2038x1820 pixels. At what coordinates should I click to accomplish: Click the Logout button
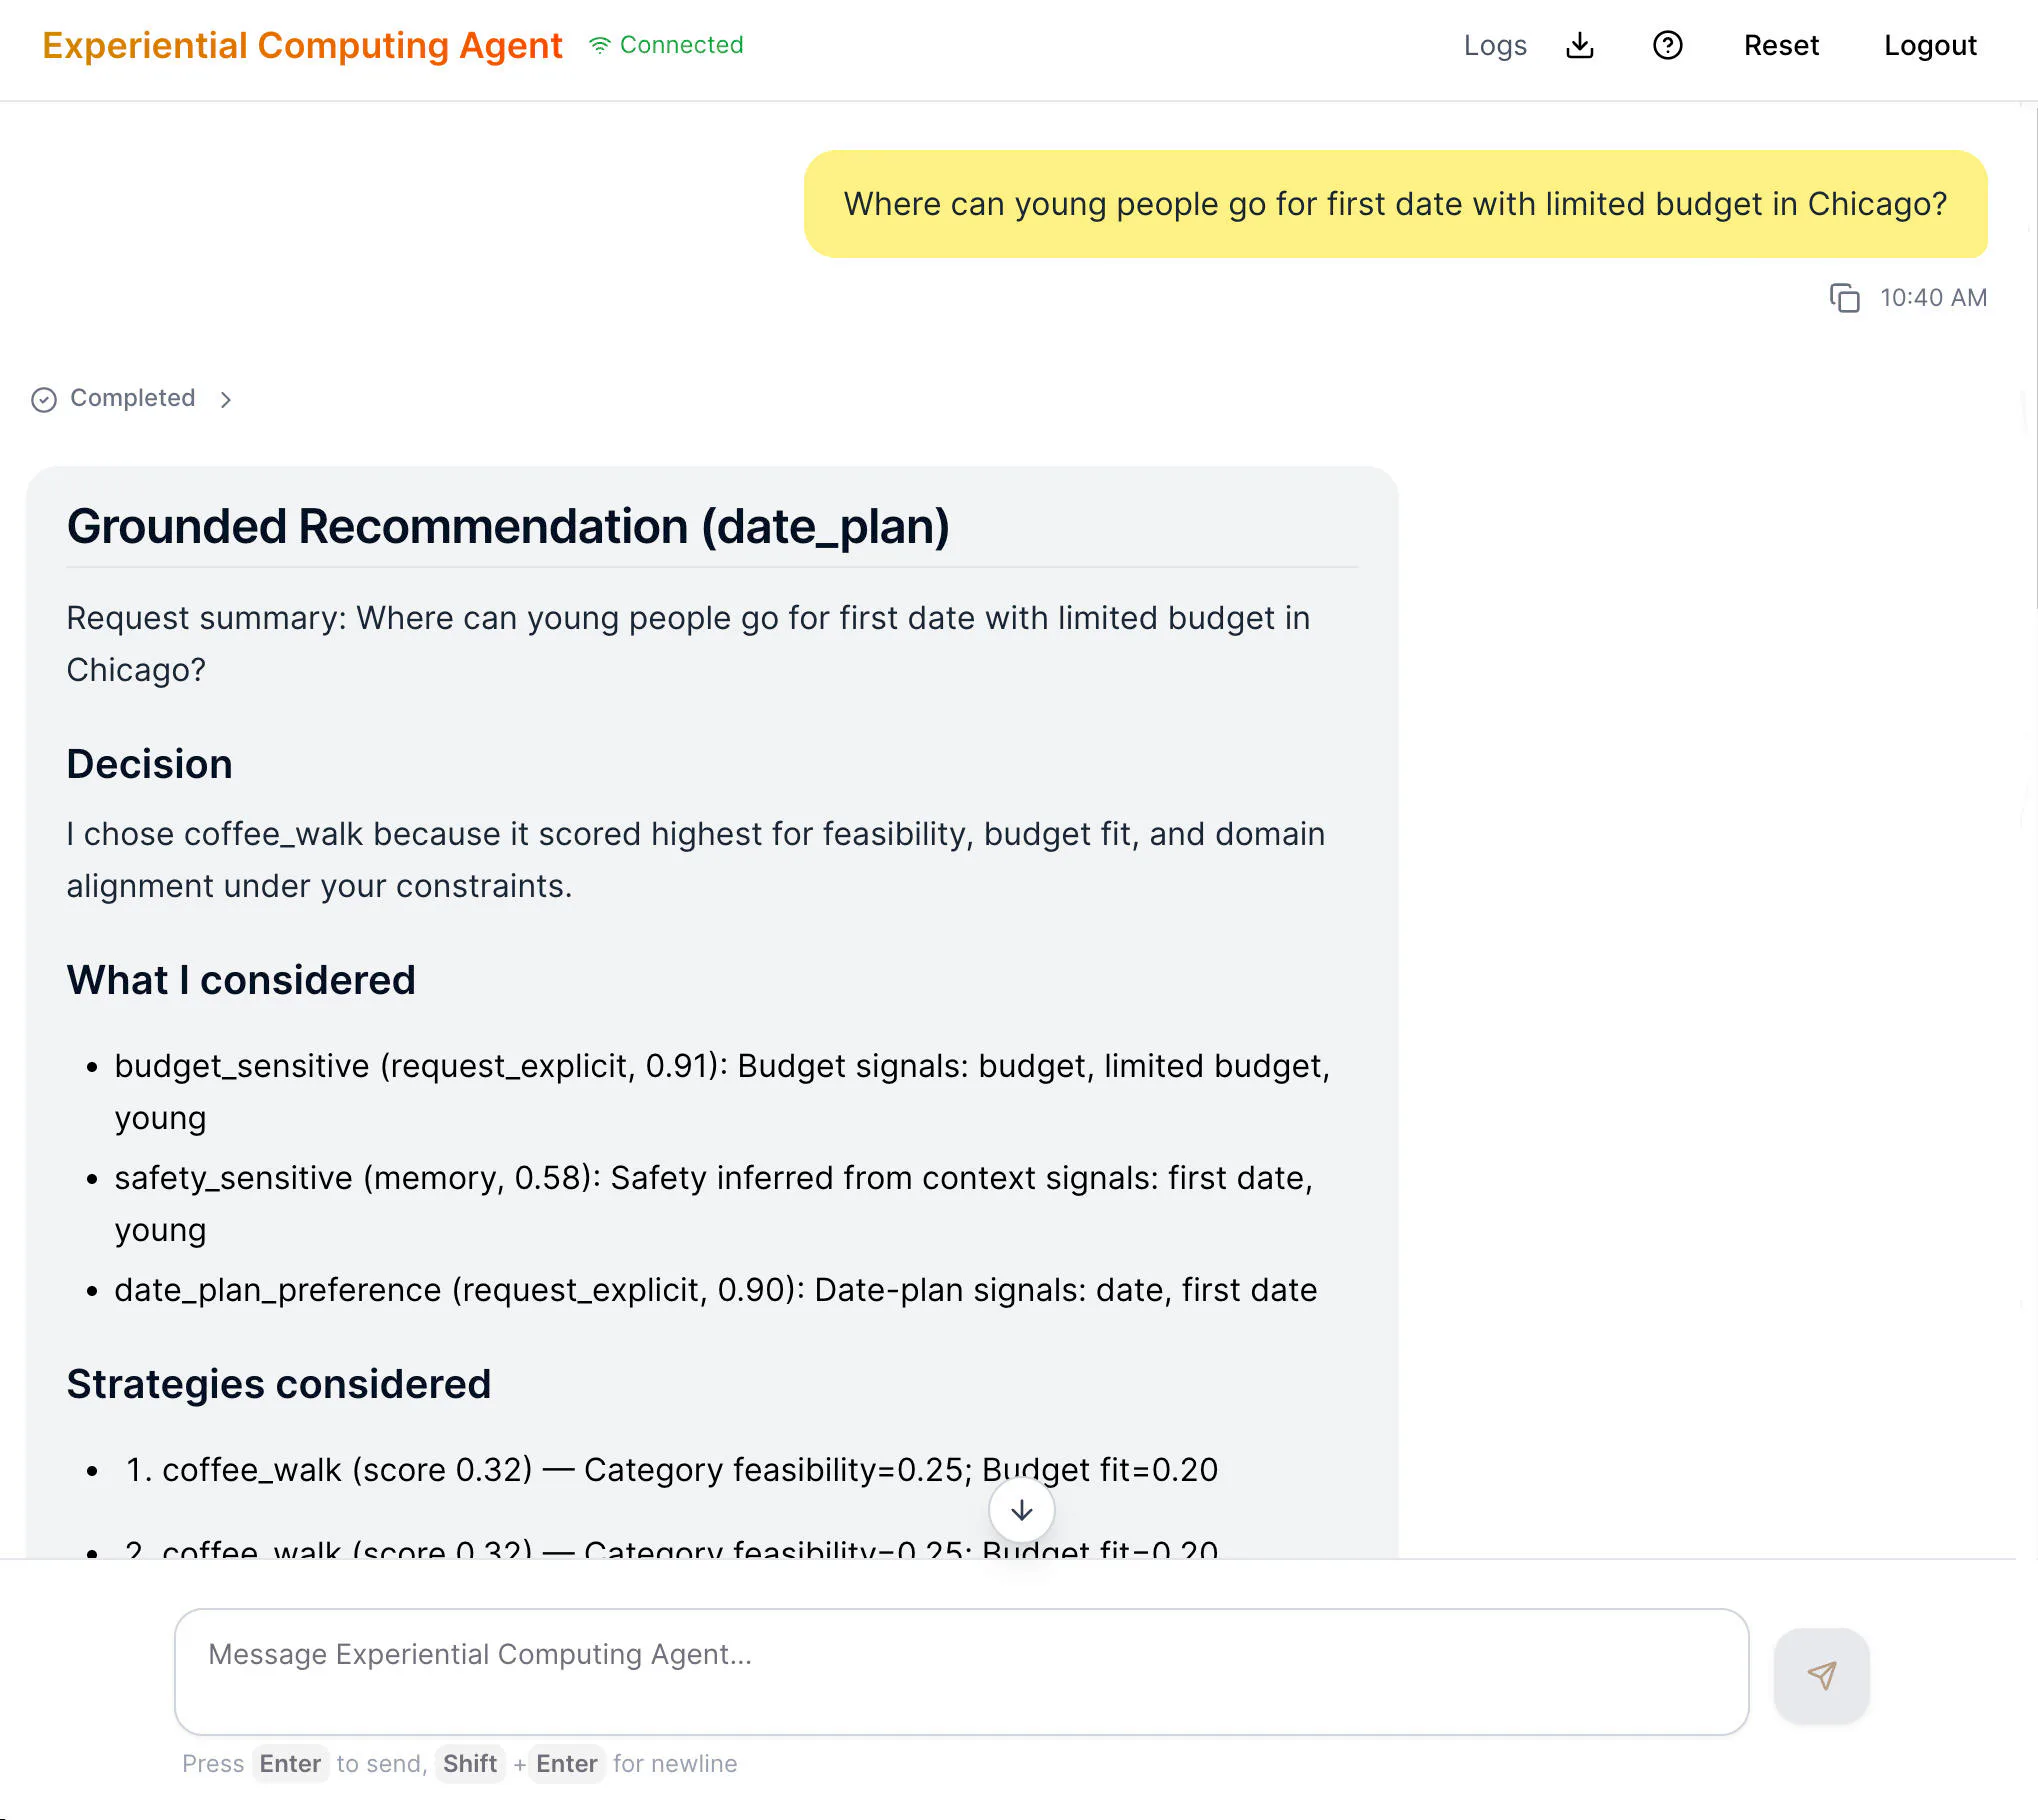click(x=1929, y=46)
